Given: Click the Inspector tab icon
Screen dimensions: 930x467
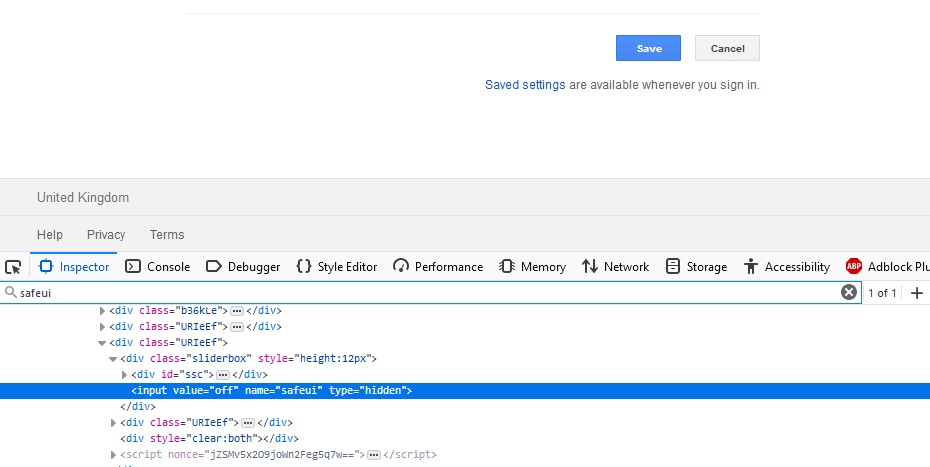Looking at the screenshot, I should [46, 267].
